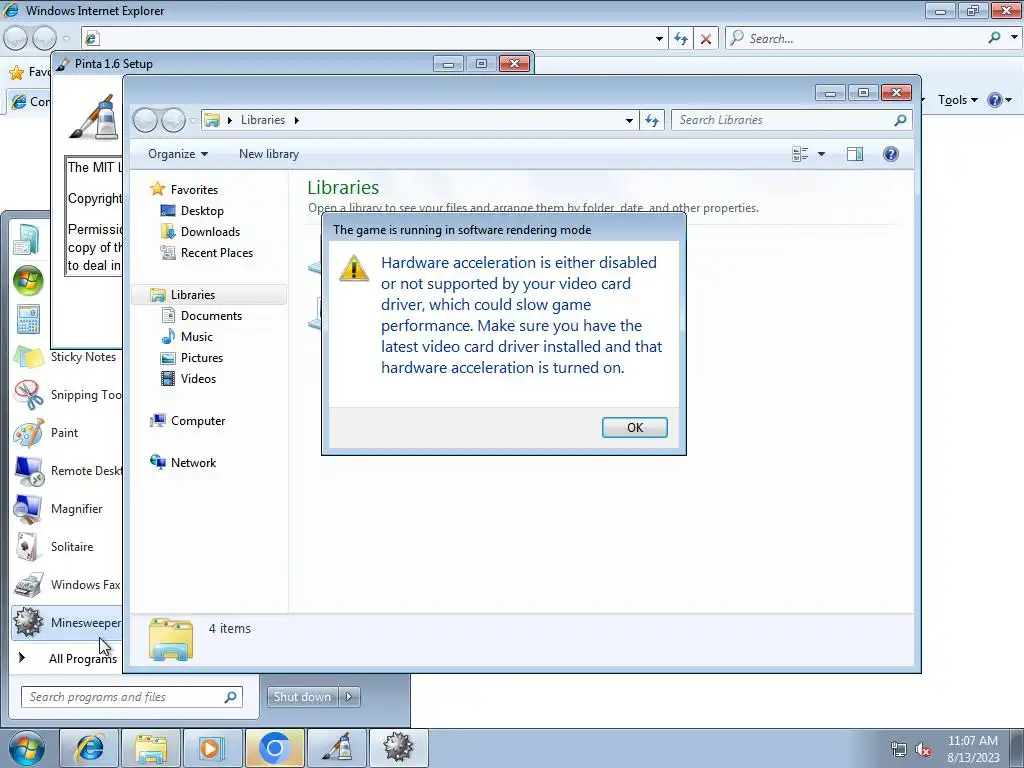The width and height of the screenshot is (1024, 768).
Task: Open Internet Explorer from the taskbar
Action: pos(89,748)
